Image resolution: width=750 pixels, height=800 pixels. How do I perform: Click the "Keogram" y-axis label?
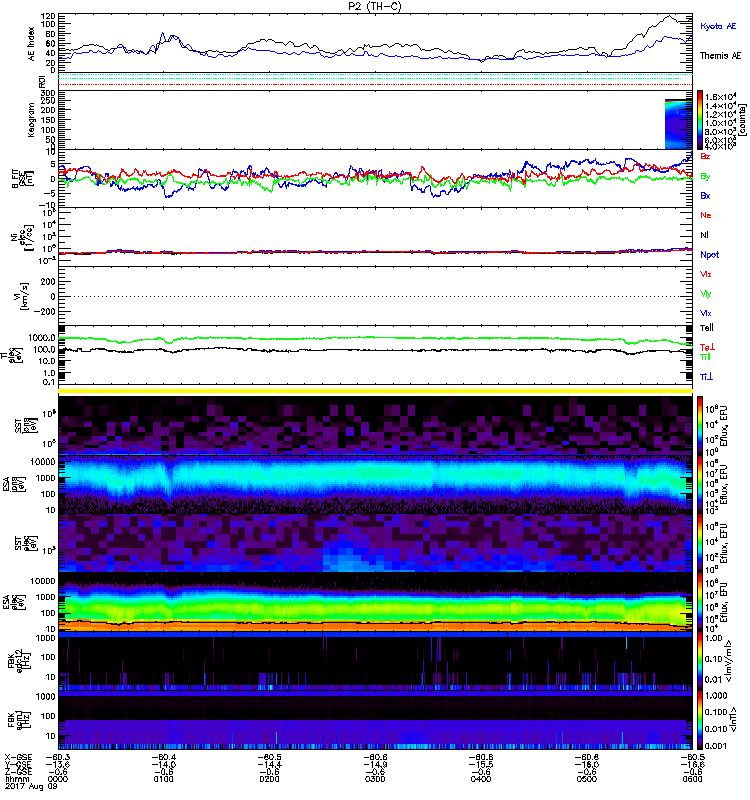pos(31,120)
